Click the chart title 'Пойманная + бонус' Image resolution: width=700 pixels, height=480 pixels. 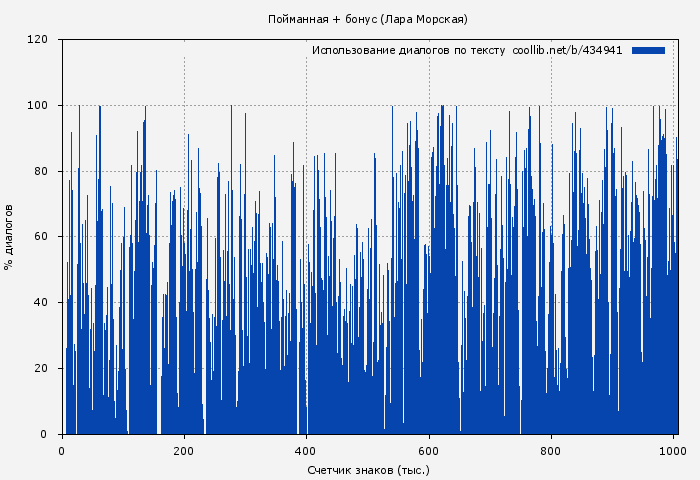[323, 19]
